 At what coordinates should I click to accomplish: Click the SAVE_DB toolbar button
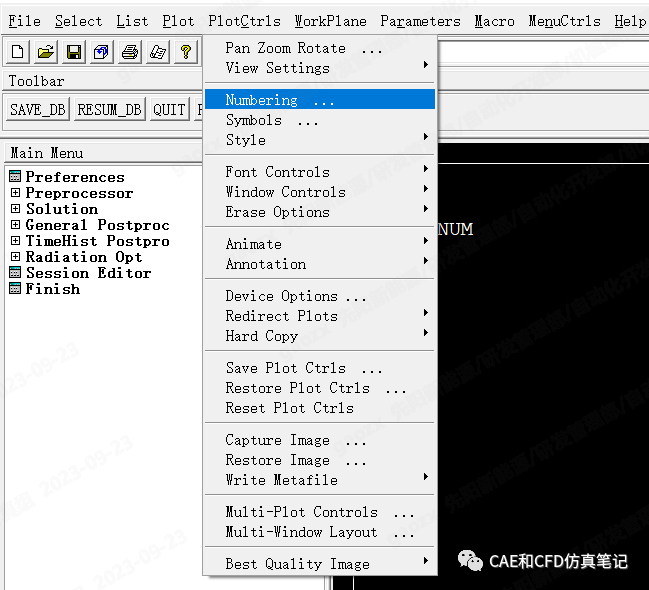[x=38, y=109]
